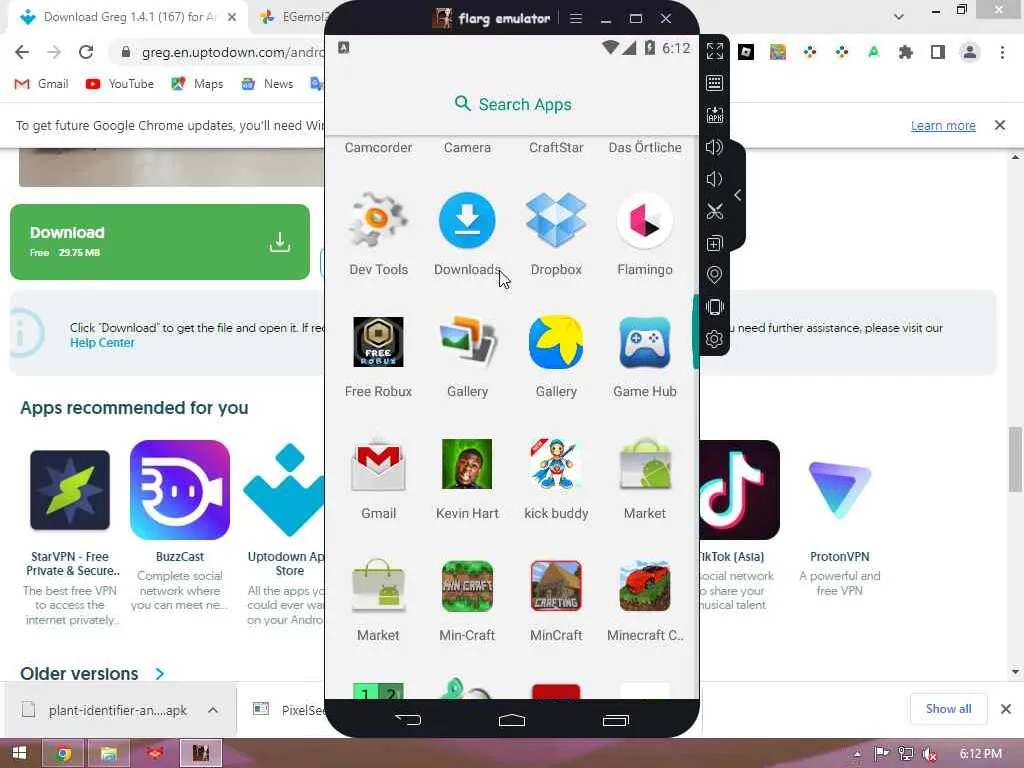This screenshot has width=1024, height=768.
Task: Show hidden system tray icons
Action: (x=857, y=754)
